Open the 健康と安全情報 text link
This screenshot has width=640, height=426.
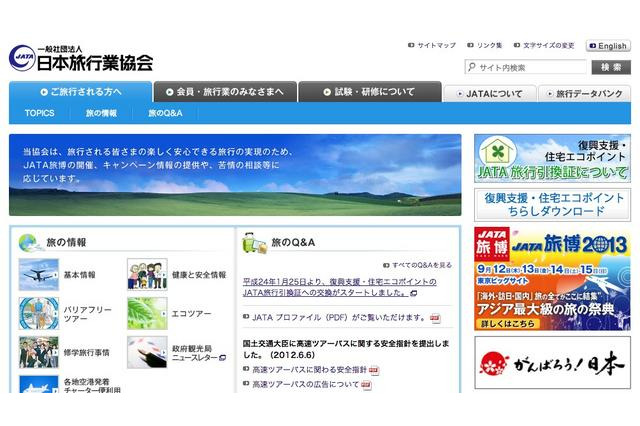[199, 275]
